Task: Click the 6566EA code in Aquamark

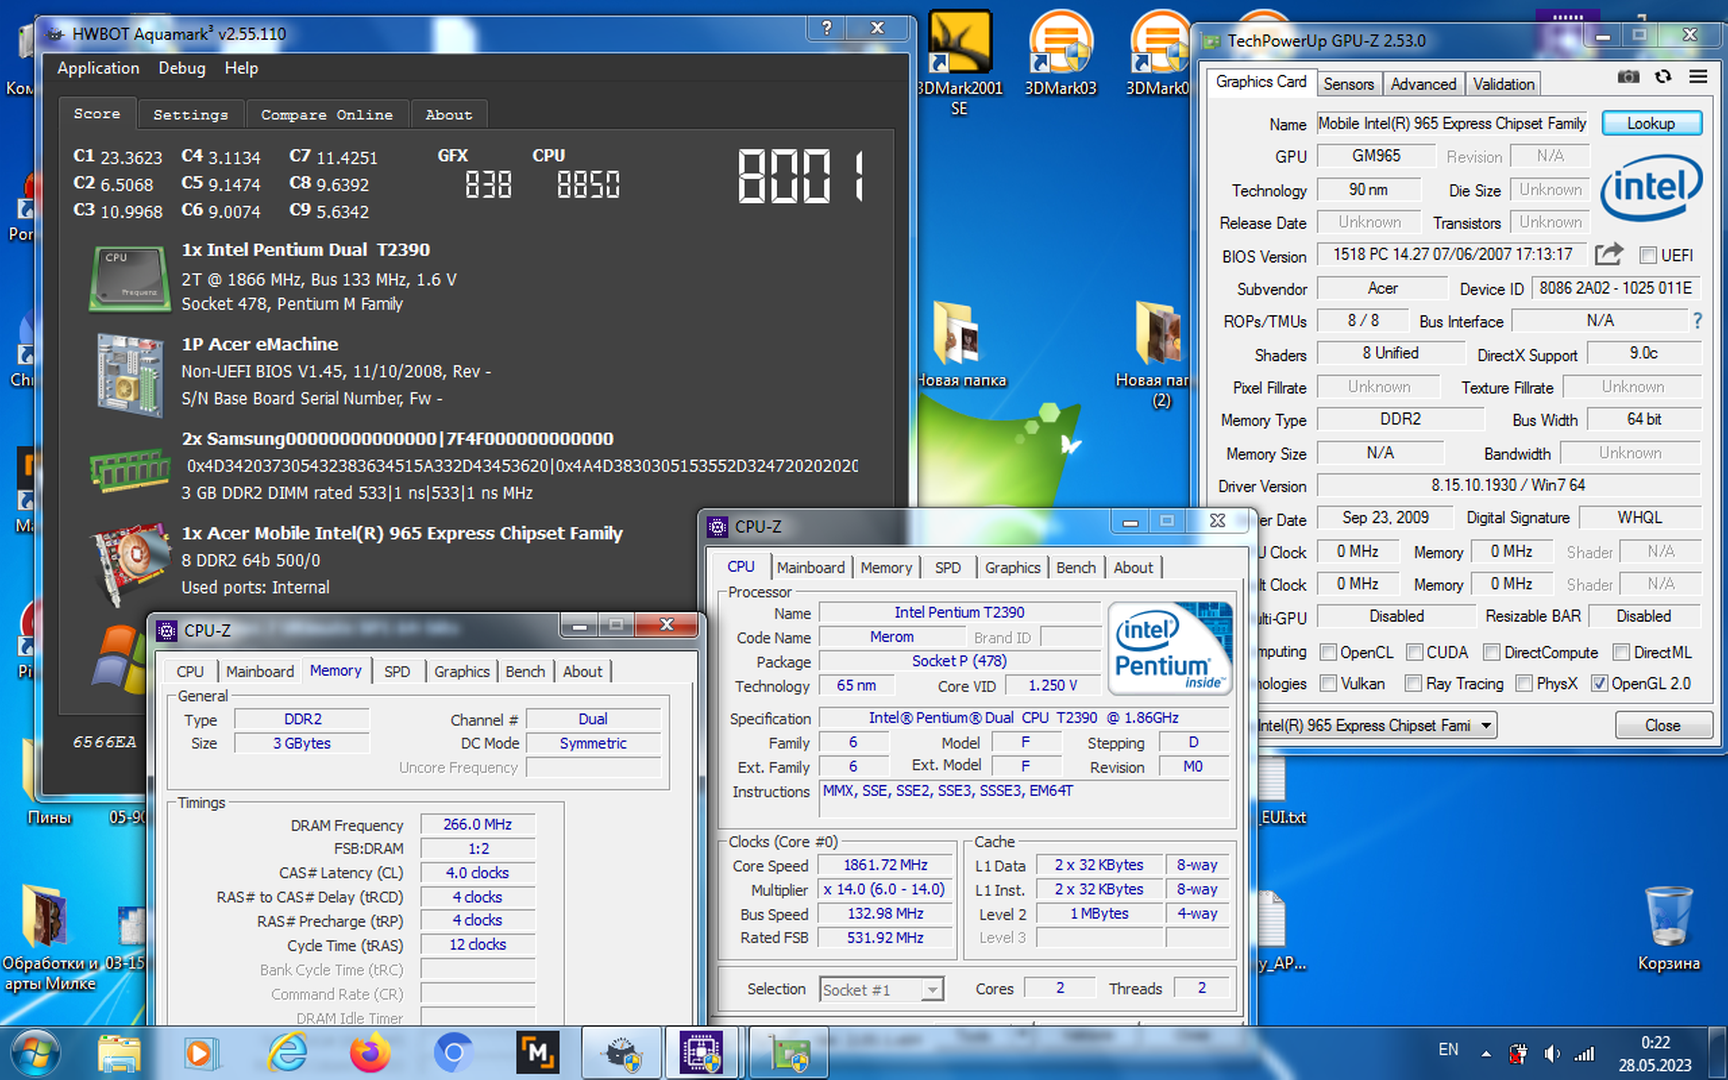Action: click(x=105, y=742)
